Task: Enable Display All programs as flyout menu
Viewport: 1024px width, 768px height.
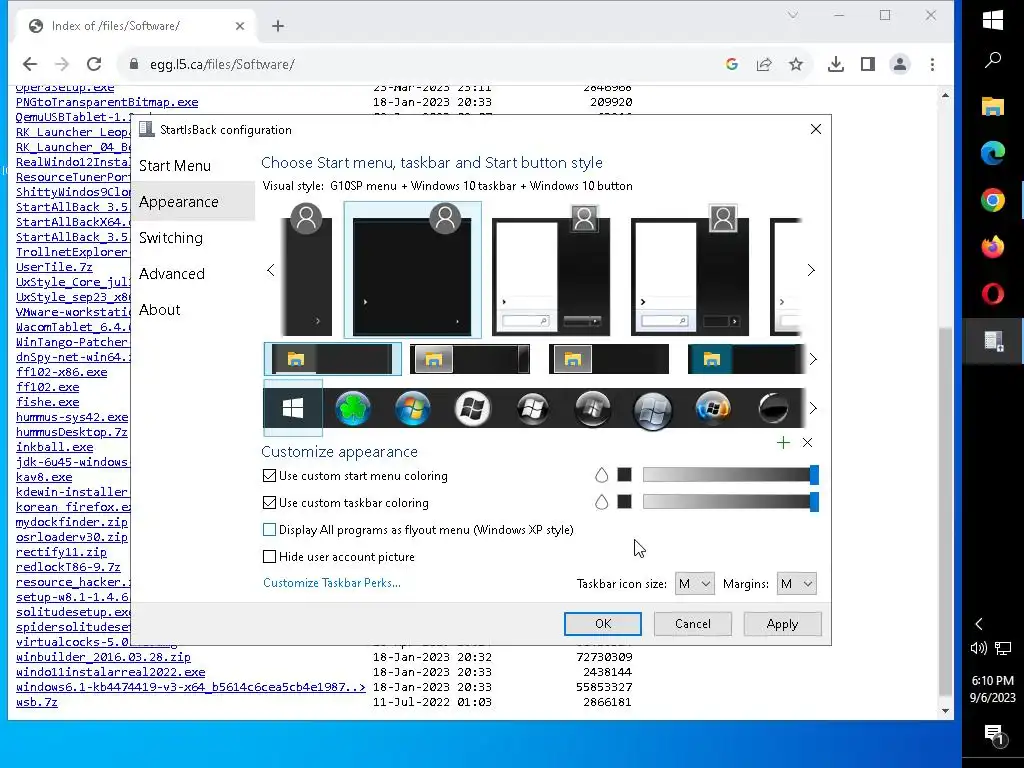Action: [269, 530]
